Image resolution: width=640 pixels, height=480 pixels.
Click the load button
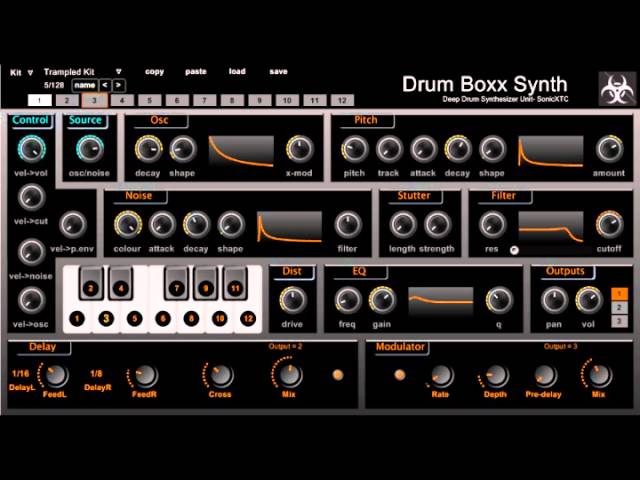237,71
